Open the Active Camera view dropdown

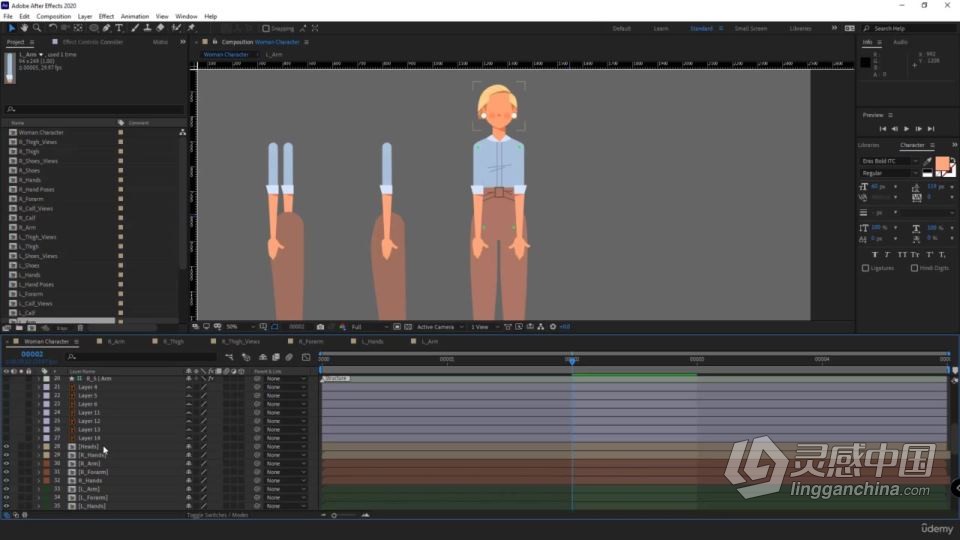click(x=440, y=327)
